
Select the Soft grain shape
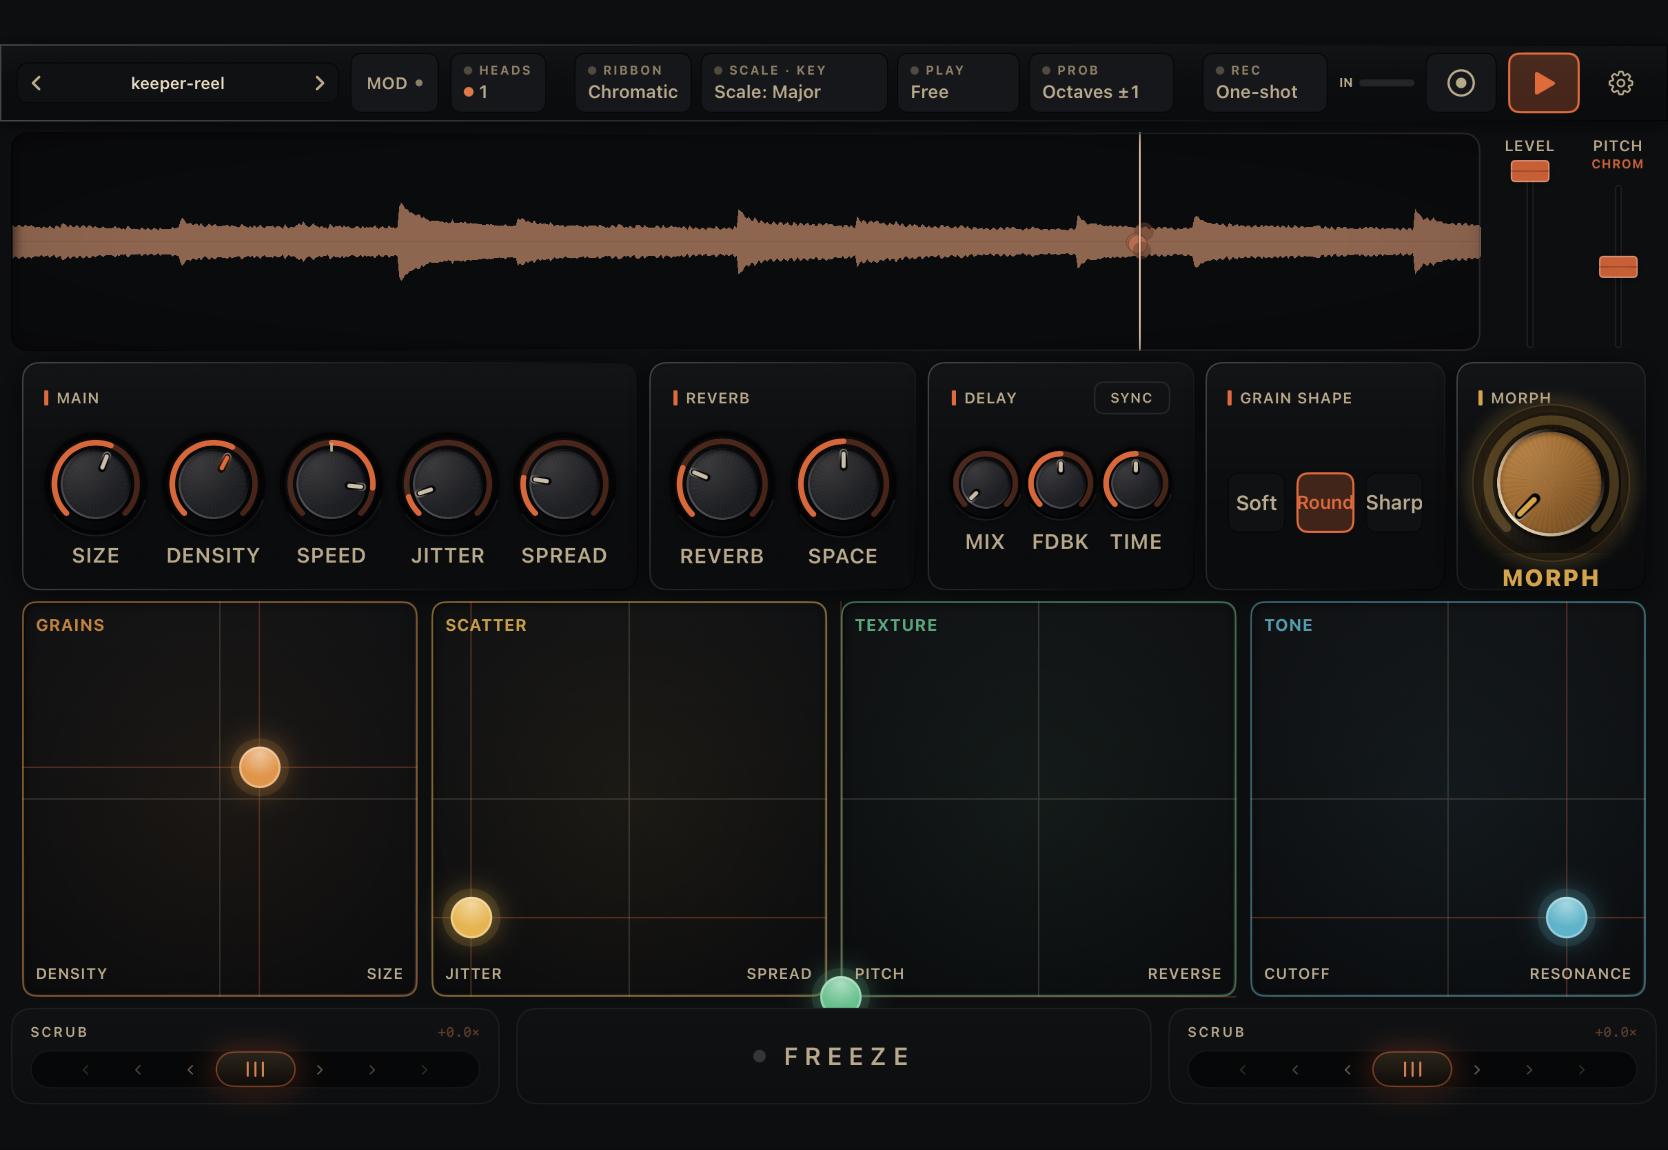pyautogui.click(x=1256, y=503)
